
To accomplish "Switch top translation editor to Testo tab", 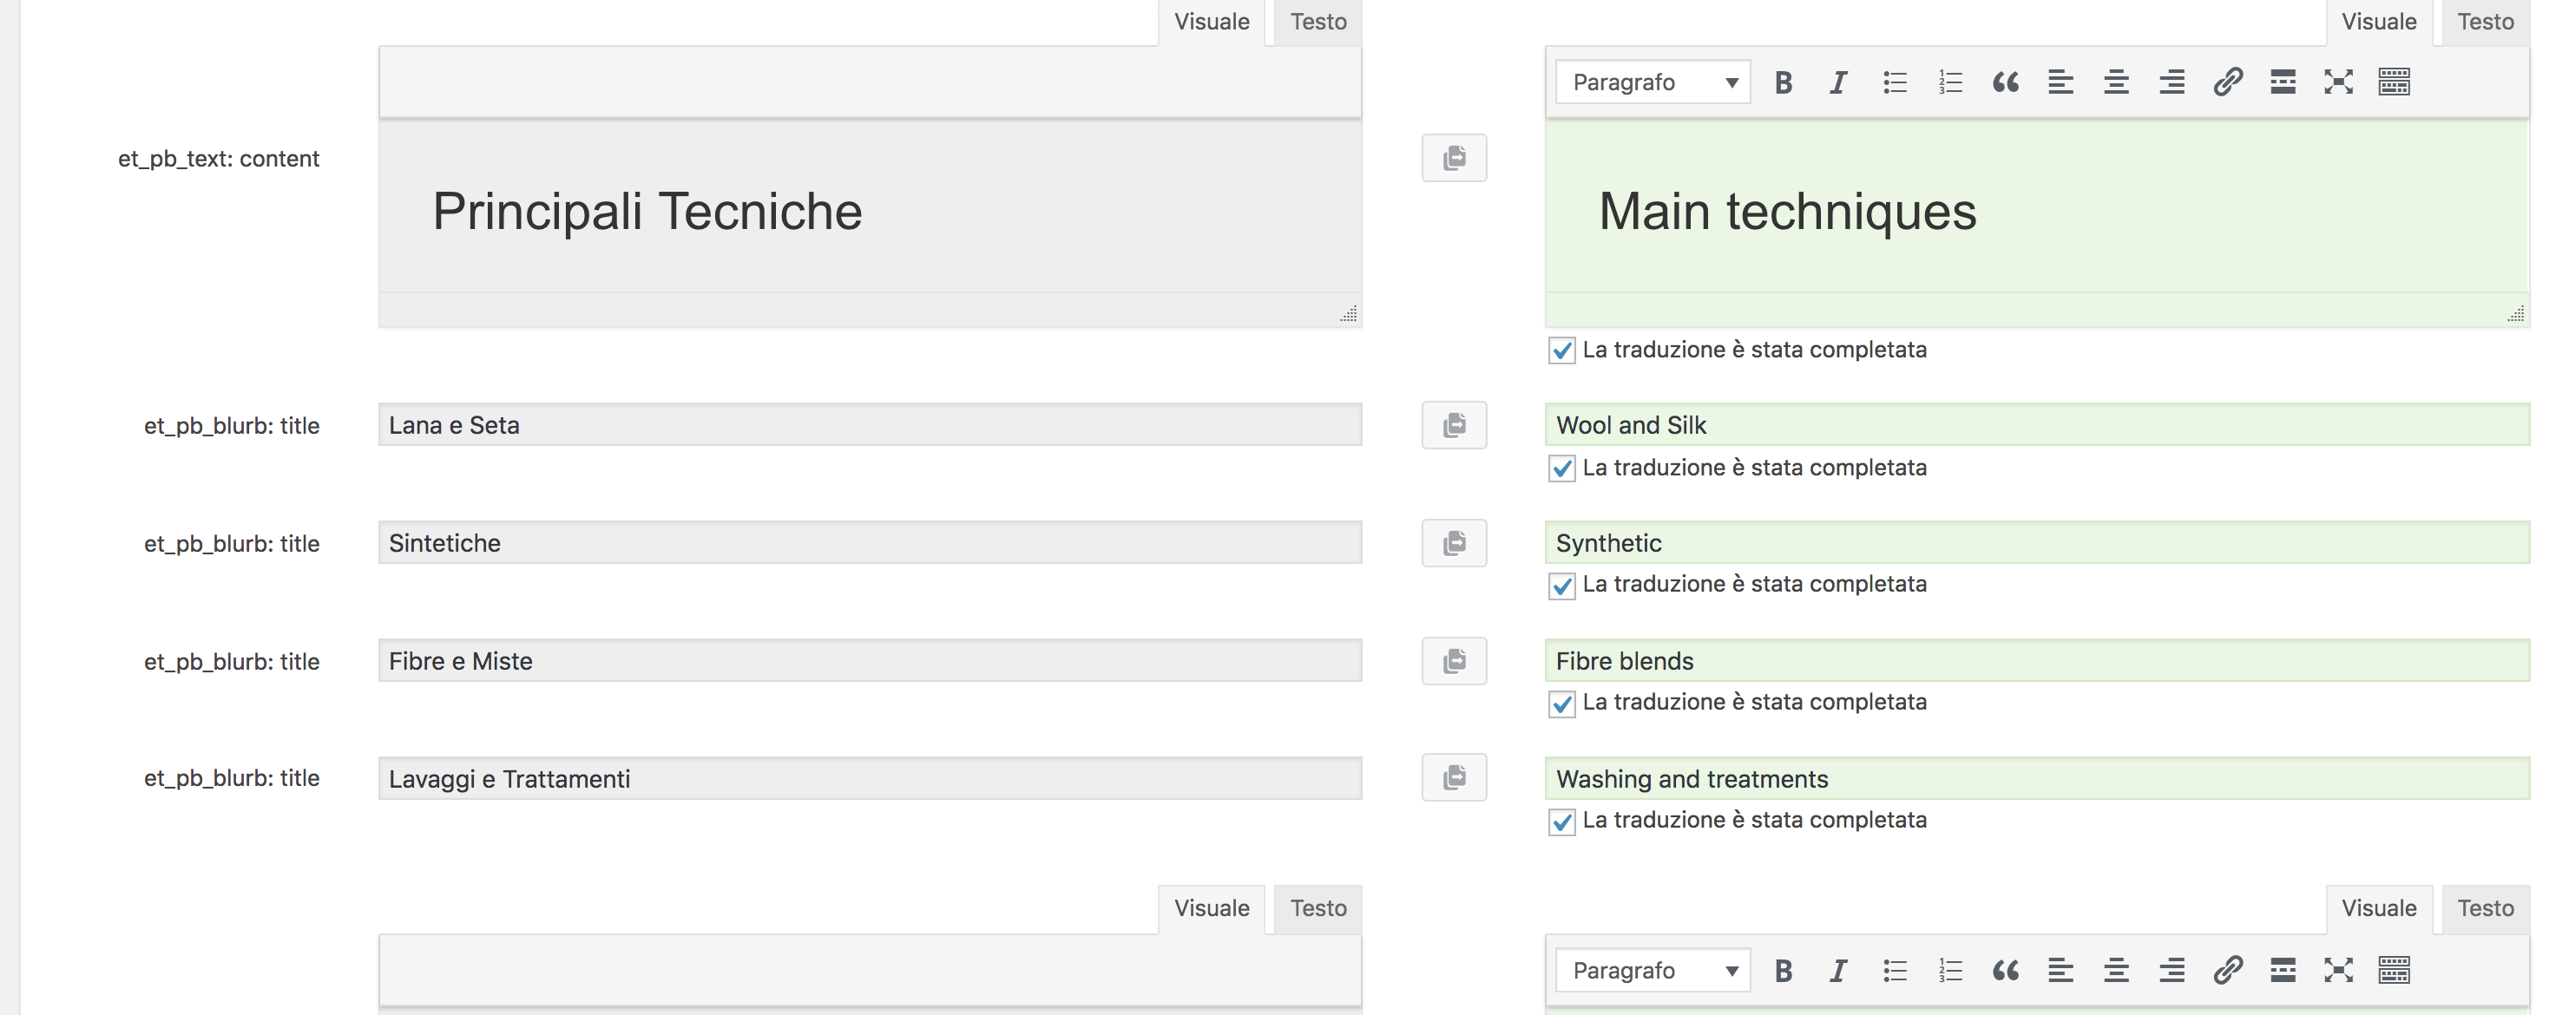I will (x=2485, y=22).
